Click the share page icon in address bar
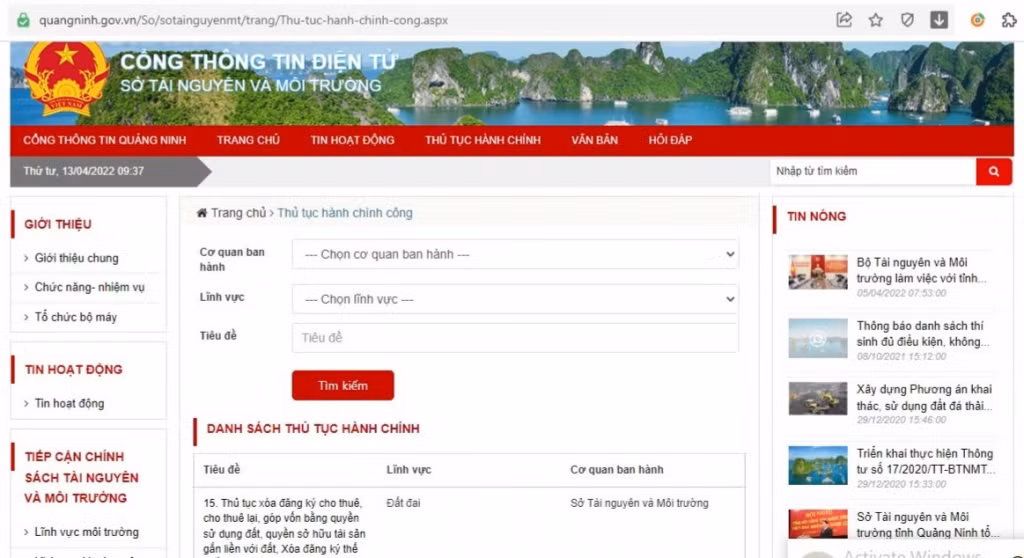Screen dimensions: 1024x558 coord(844,20)
